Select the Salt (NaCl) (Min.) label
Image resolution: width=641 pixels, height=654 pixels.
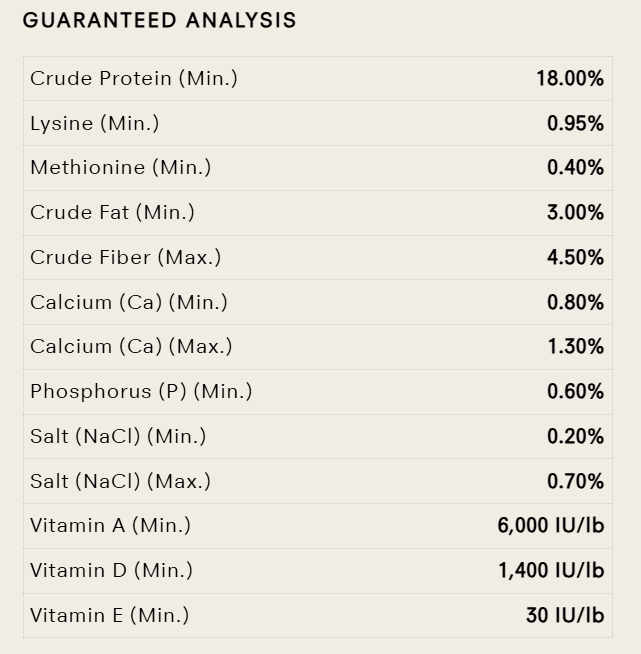[x=118, y=436]
